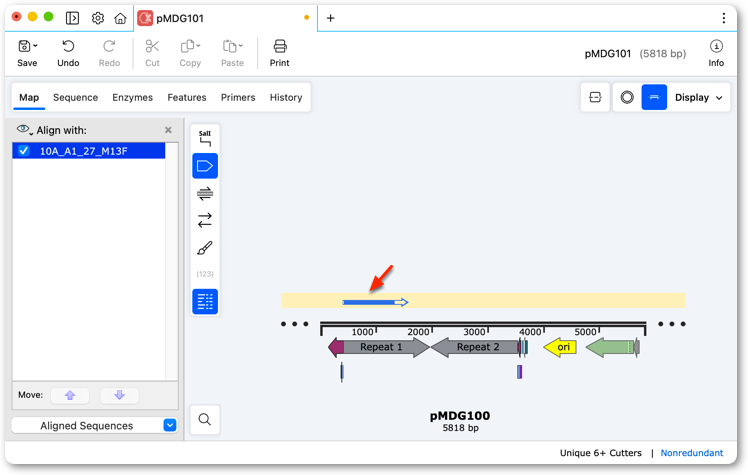The image size is (748, 475).
Task: Click the two opposing arrows icon
Action: tap(205, 220)
